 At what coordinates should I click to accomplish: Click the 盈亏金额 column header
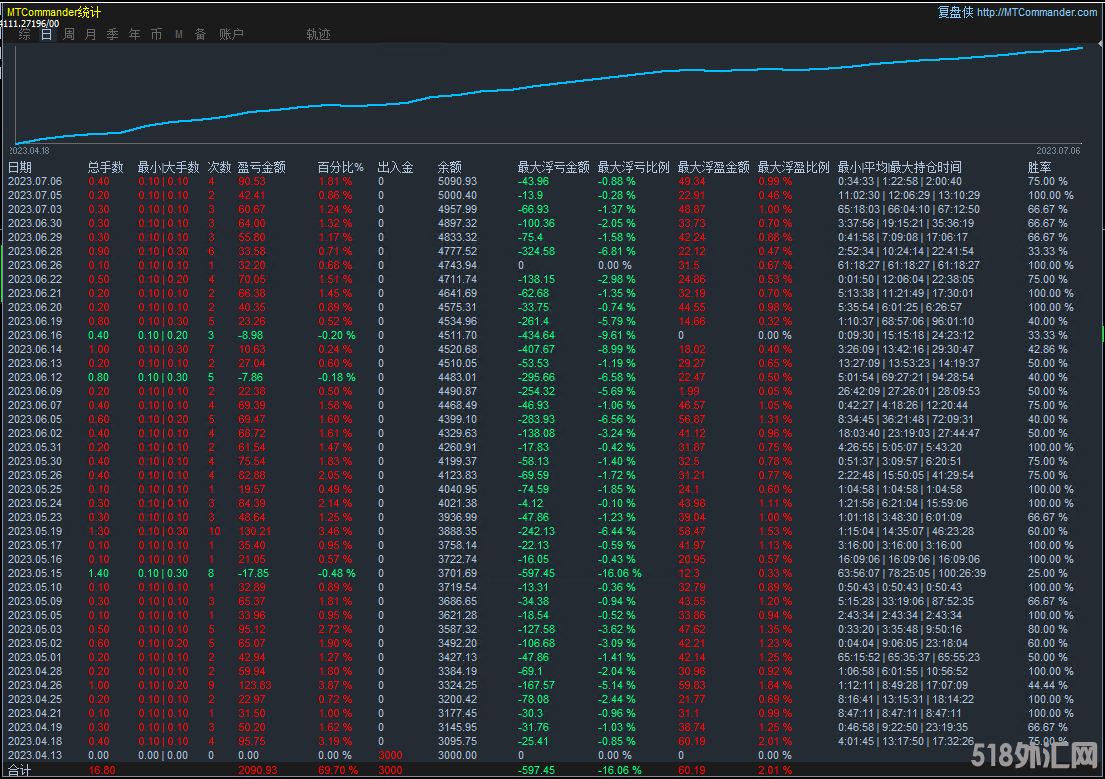tap(262, 167)
